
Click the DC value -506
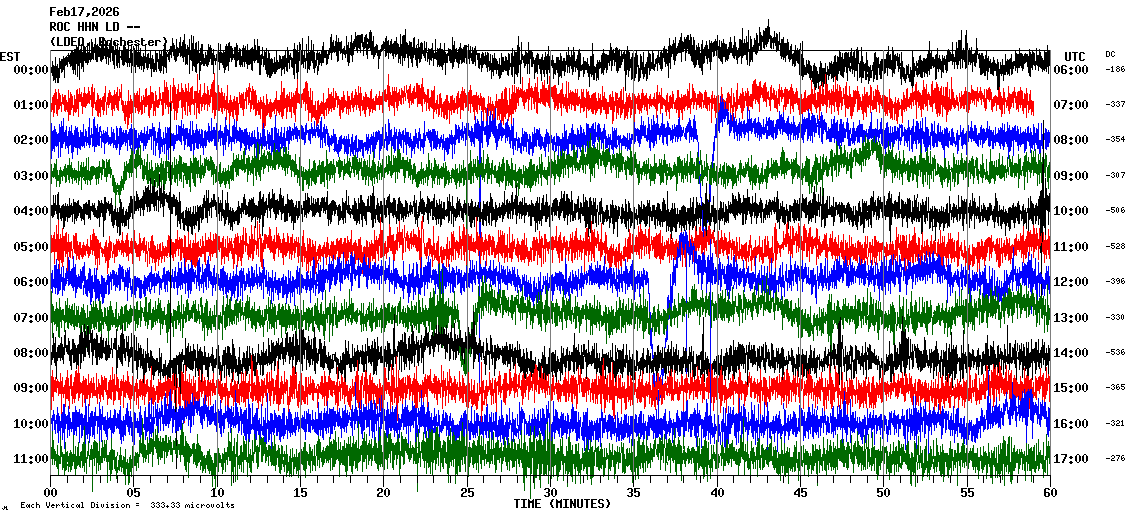click(1115, 210)
